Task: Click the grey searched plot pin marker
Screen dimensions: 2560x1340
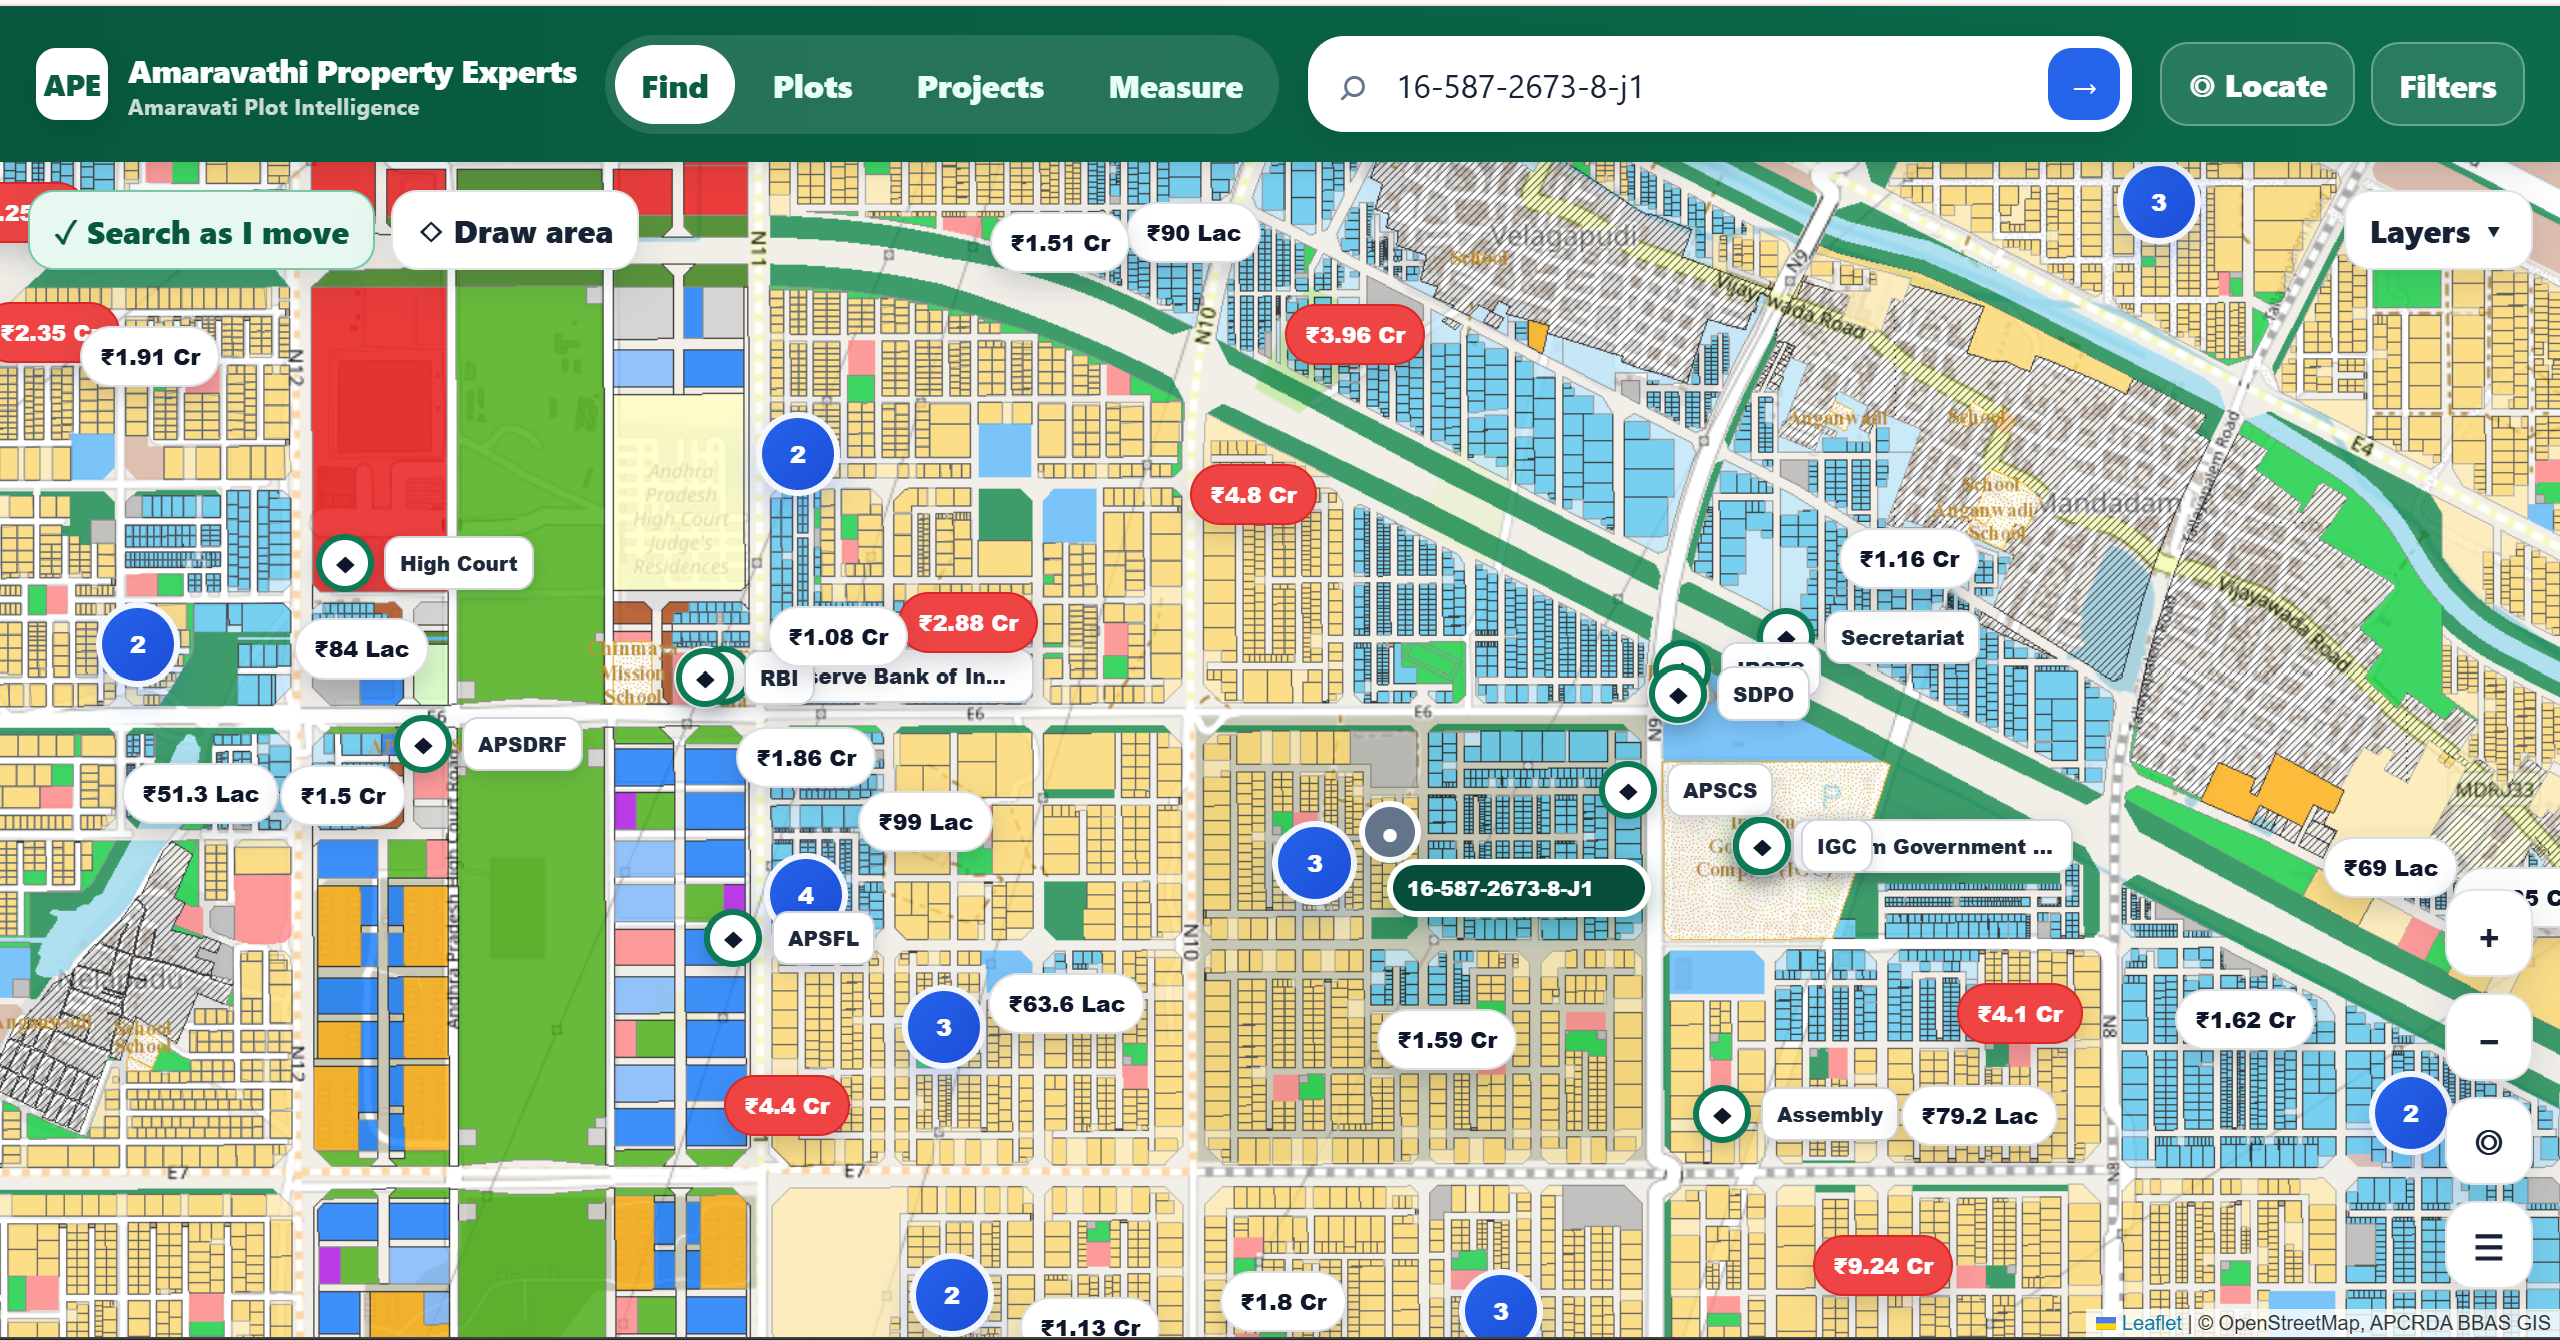Action: pyautogui.click(x=1389, y=833)
